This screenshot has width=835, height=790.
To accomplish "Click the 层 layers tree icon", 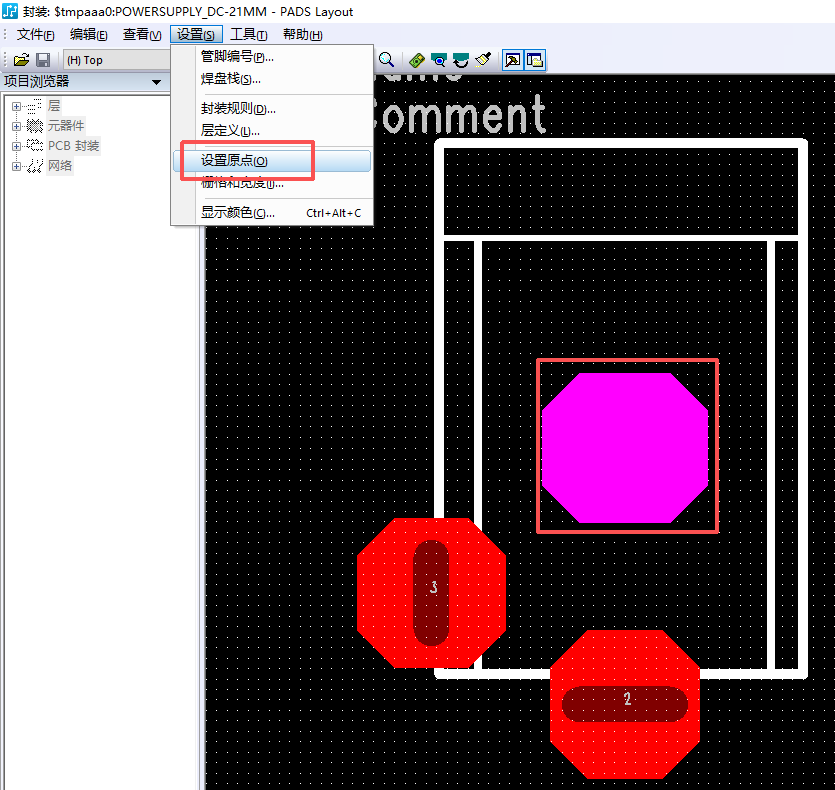I will coord(34,106).
